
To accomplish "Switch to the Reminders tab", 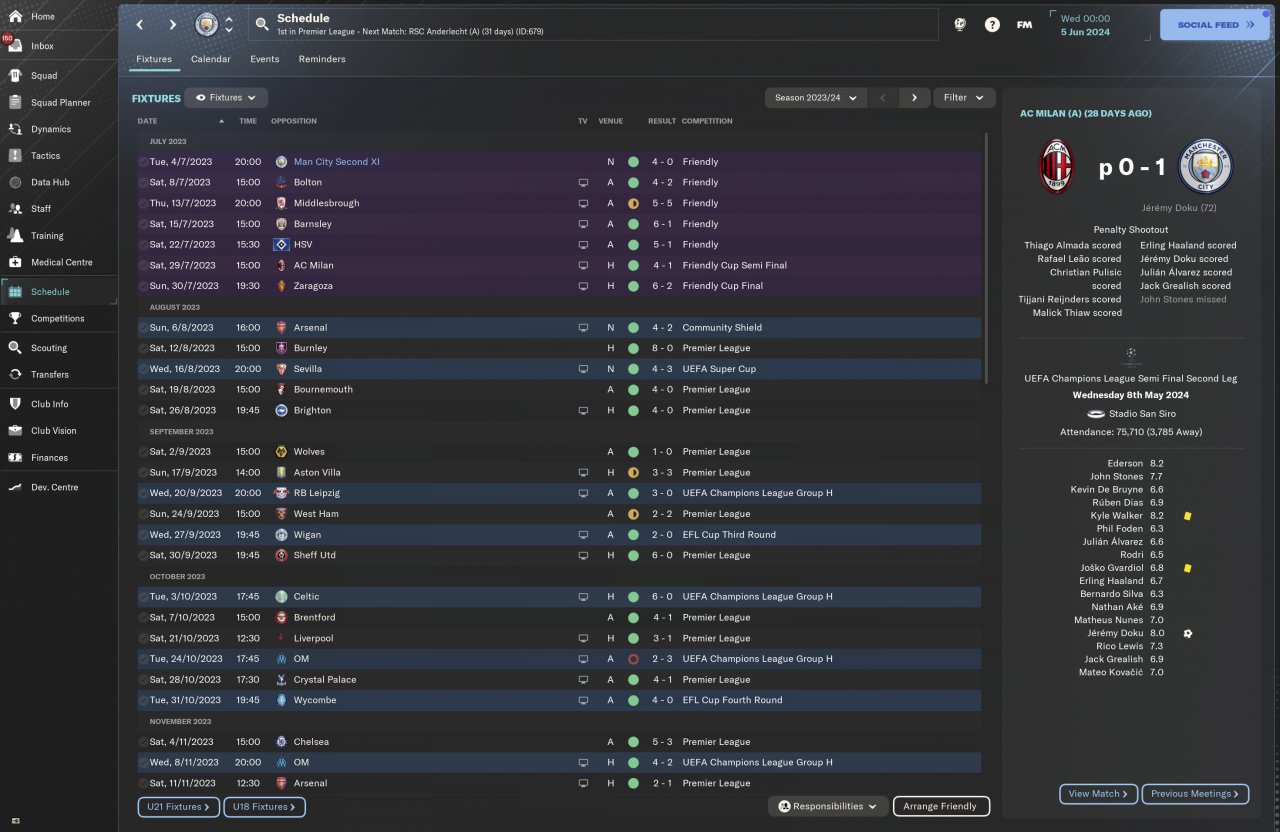I will point(321,59).
